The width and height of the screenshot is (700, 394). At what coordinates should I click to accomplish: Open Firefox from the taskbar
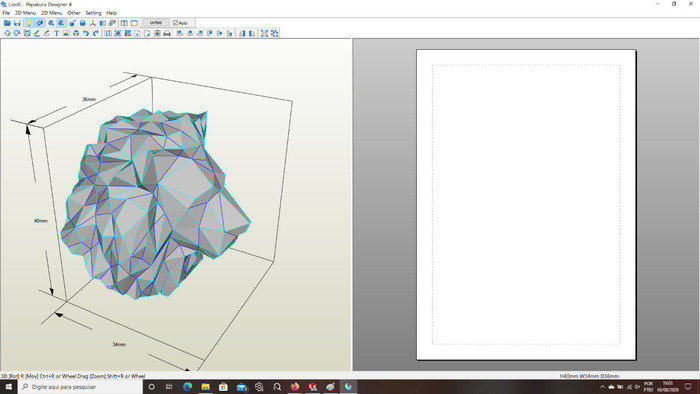tap(295, 387)
